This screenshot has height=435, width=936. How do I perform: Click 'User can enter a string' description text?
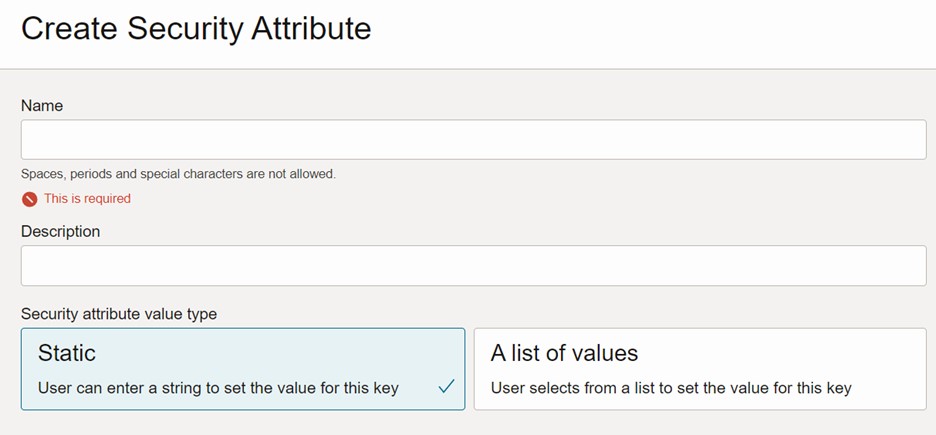click(218, 388)
